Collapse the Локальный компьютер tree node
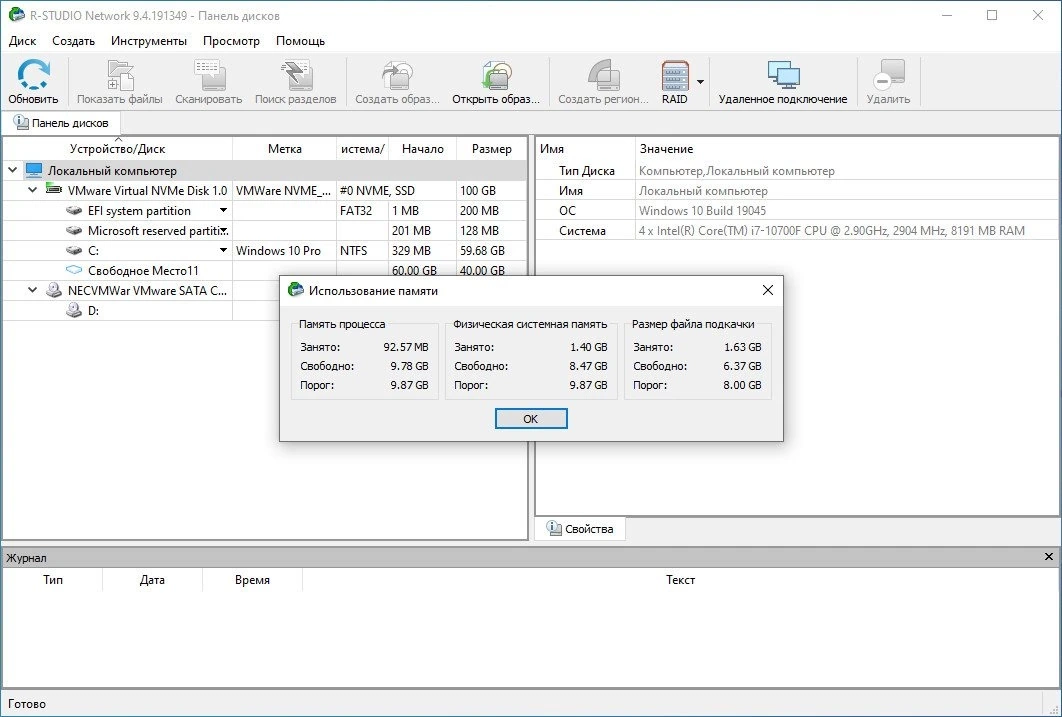 12,171
